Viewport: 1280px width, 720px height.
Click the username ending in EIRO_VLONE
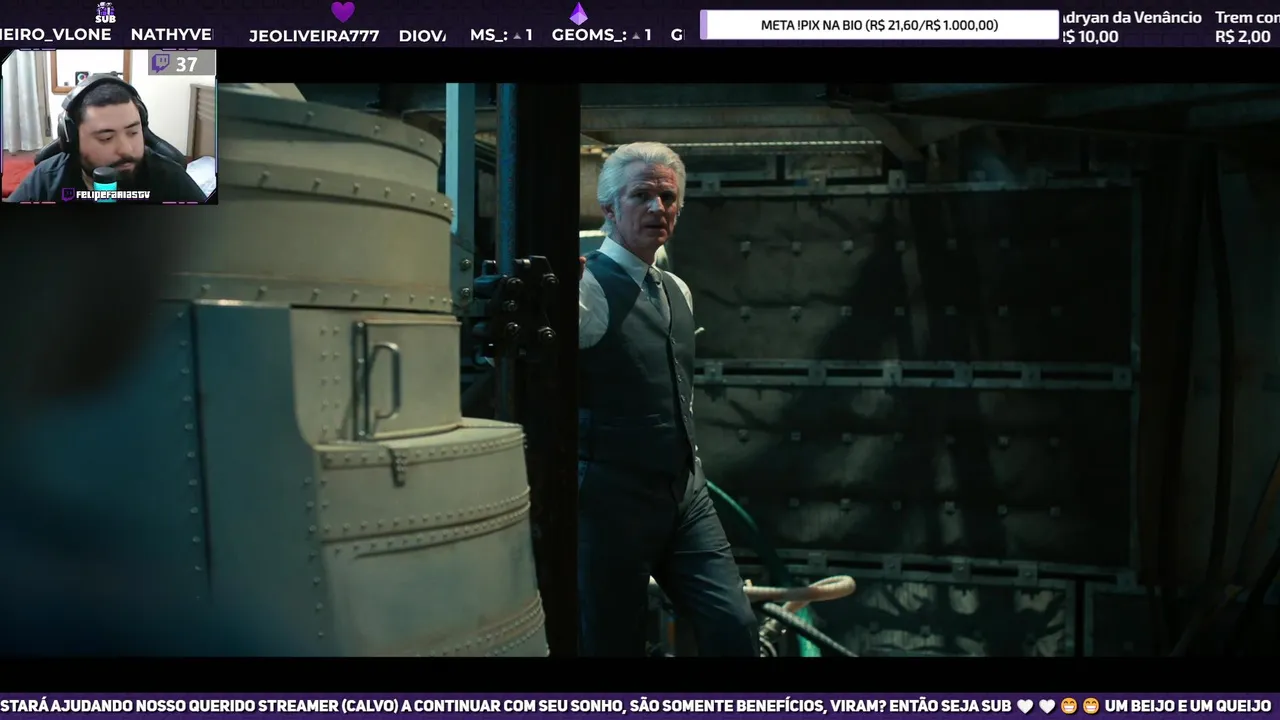(56, 35)
